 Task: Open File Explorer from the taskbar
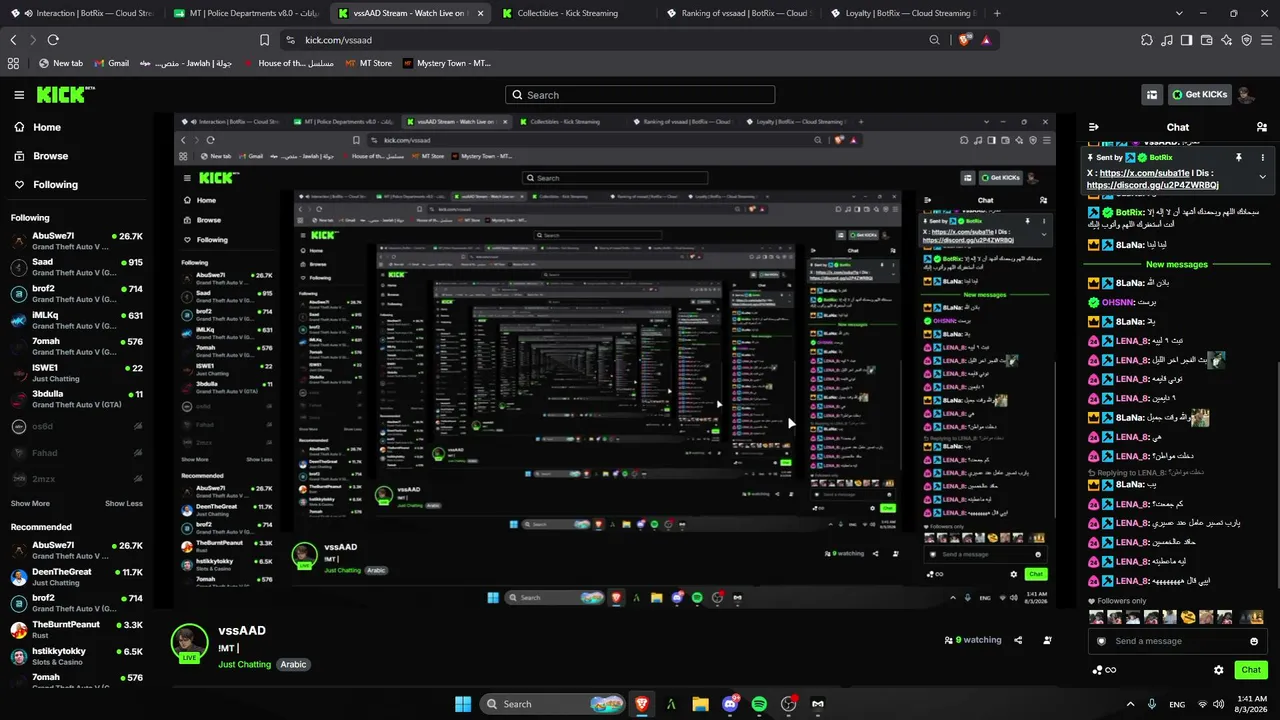700,704
